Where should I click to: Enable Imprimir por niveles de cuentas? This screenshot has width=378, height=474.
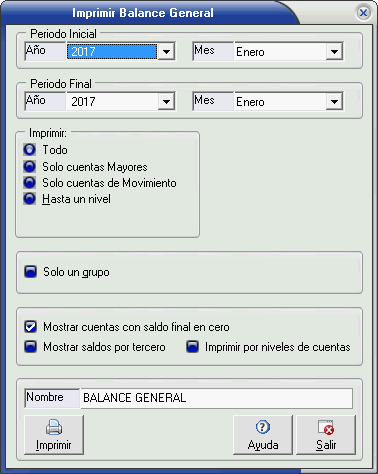[192, 347]
